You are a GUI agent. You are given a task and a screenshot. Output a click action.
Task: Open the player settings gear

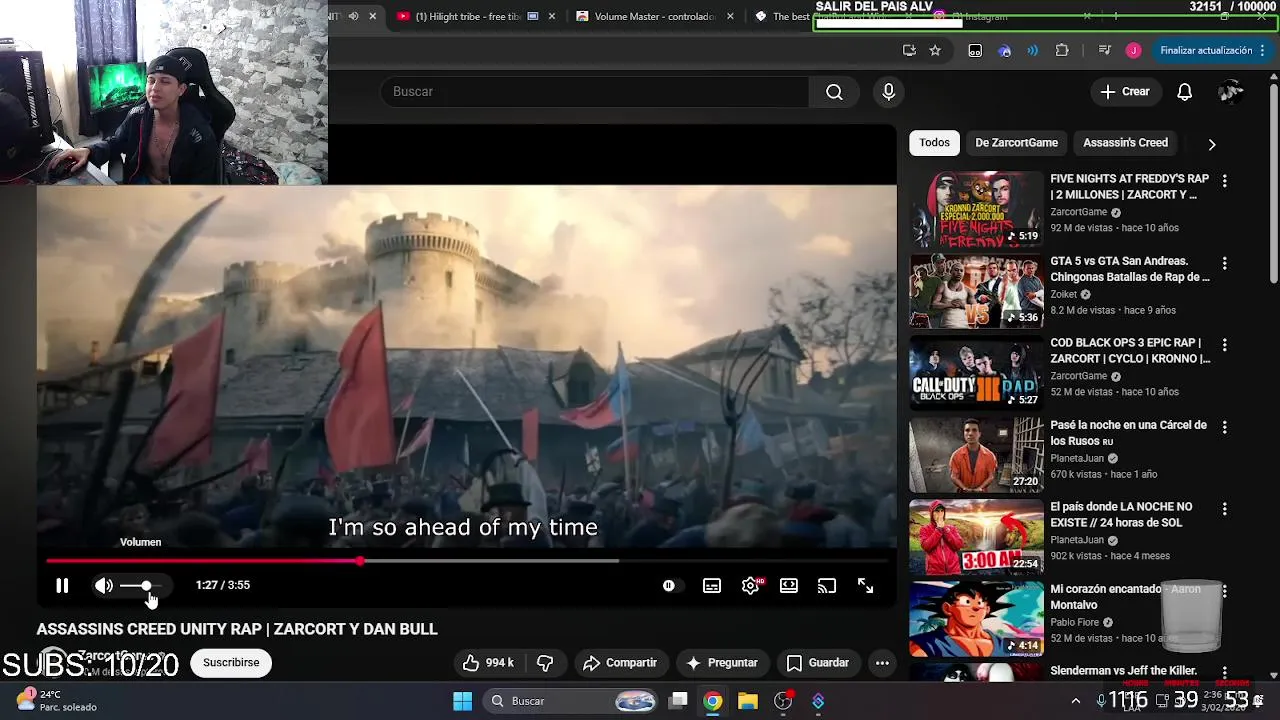click(751, 586)
